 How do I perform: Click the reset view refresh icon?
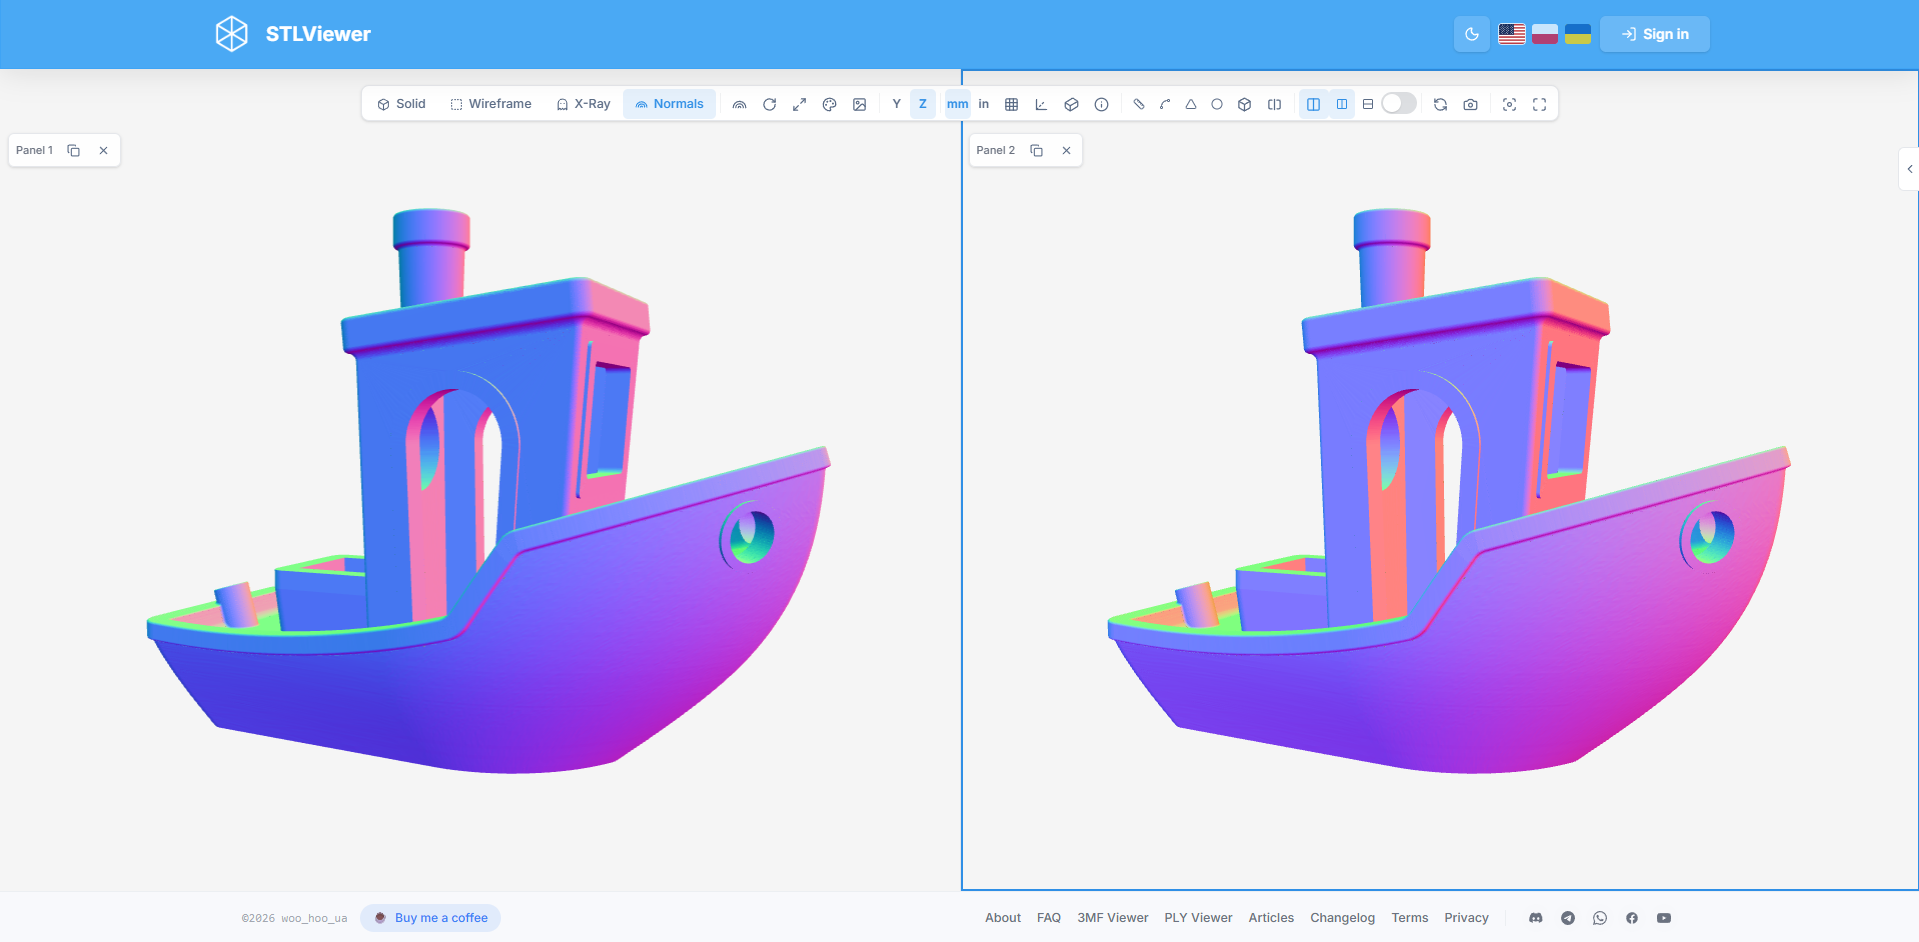pyautogui.click(x=1441, y=104)
